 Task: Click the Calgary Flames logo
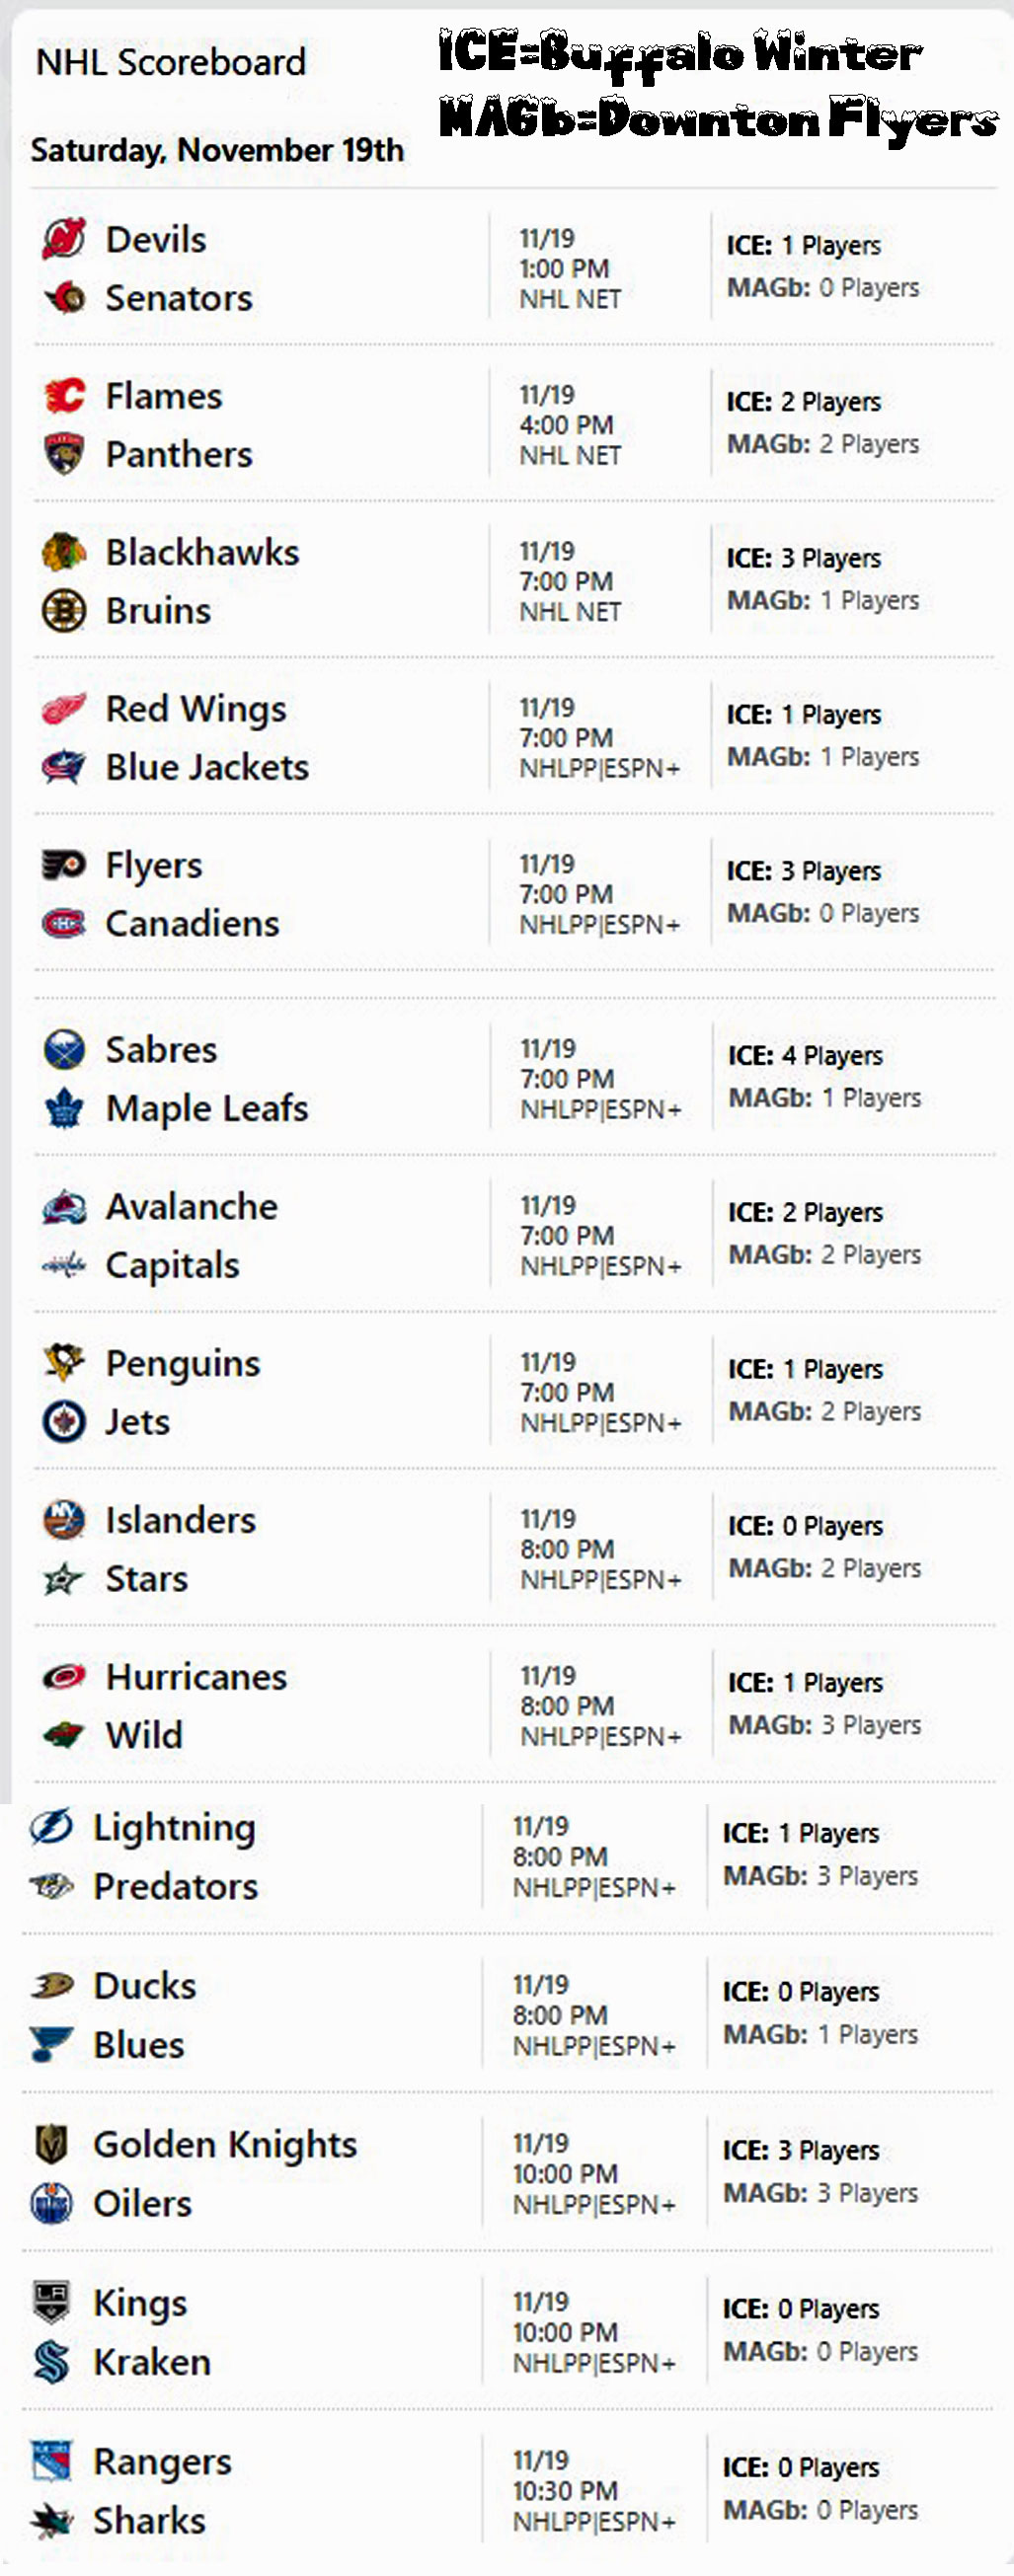64,396
